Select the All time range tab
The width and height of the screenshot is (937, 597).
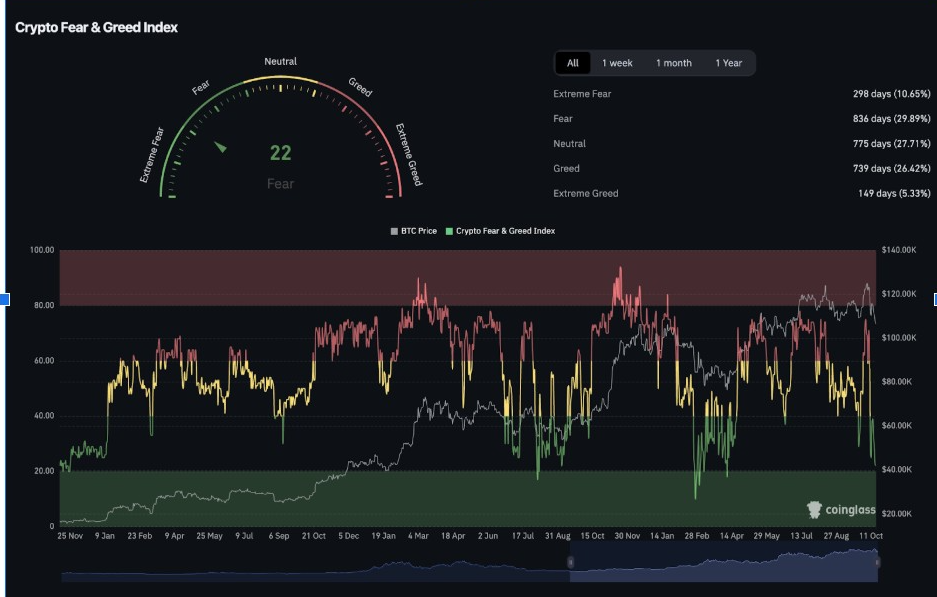click(x=572, y=63)
